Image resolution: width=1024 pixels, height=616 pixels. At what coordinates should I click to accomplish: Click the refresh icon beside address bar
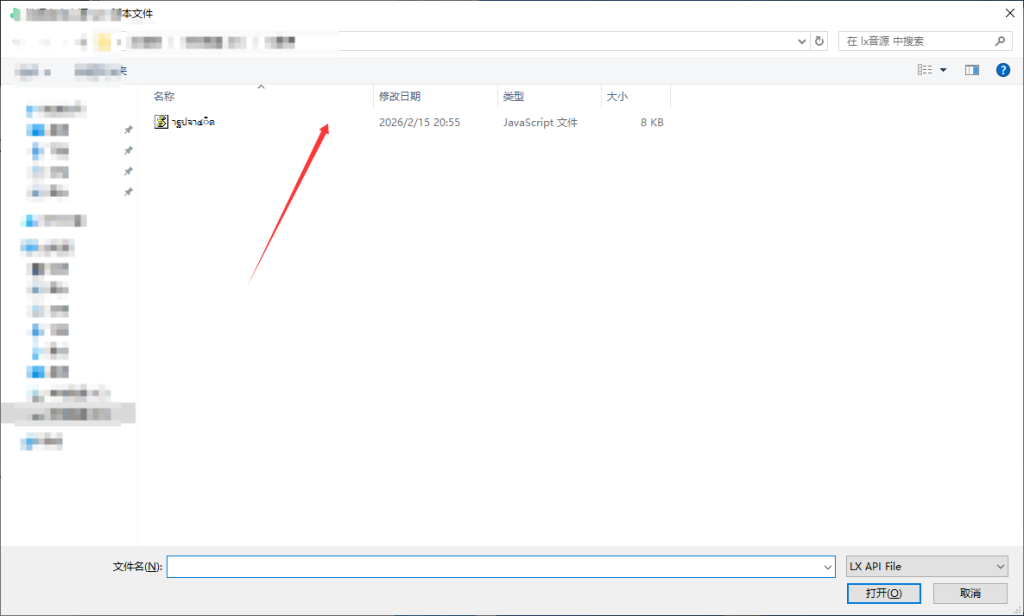point(819,41)
